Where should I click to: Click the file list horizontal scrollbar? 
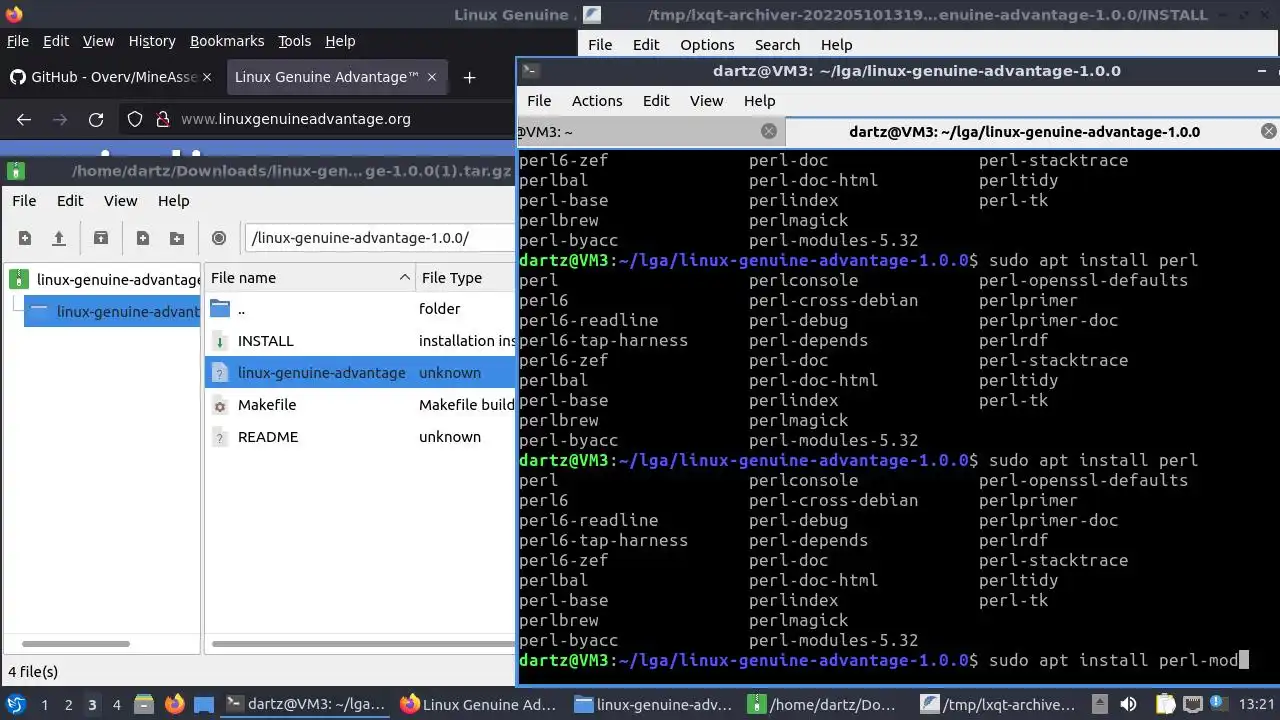[x=363, y=644]
